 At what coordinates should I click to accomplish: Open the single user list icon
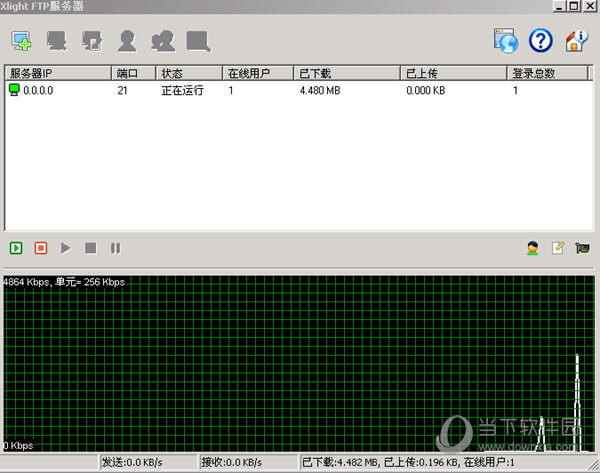pos(127,41)
